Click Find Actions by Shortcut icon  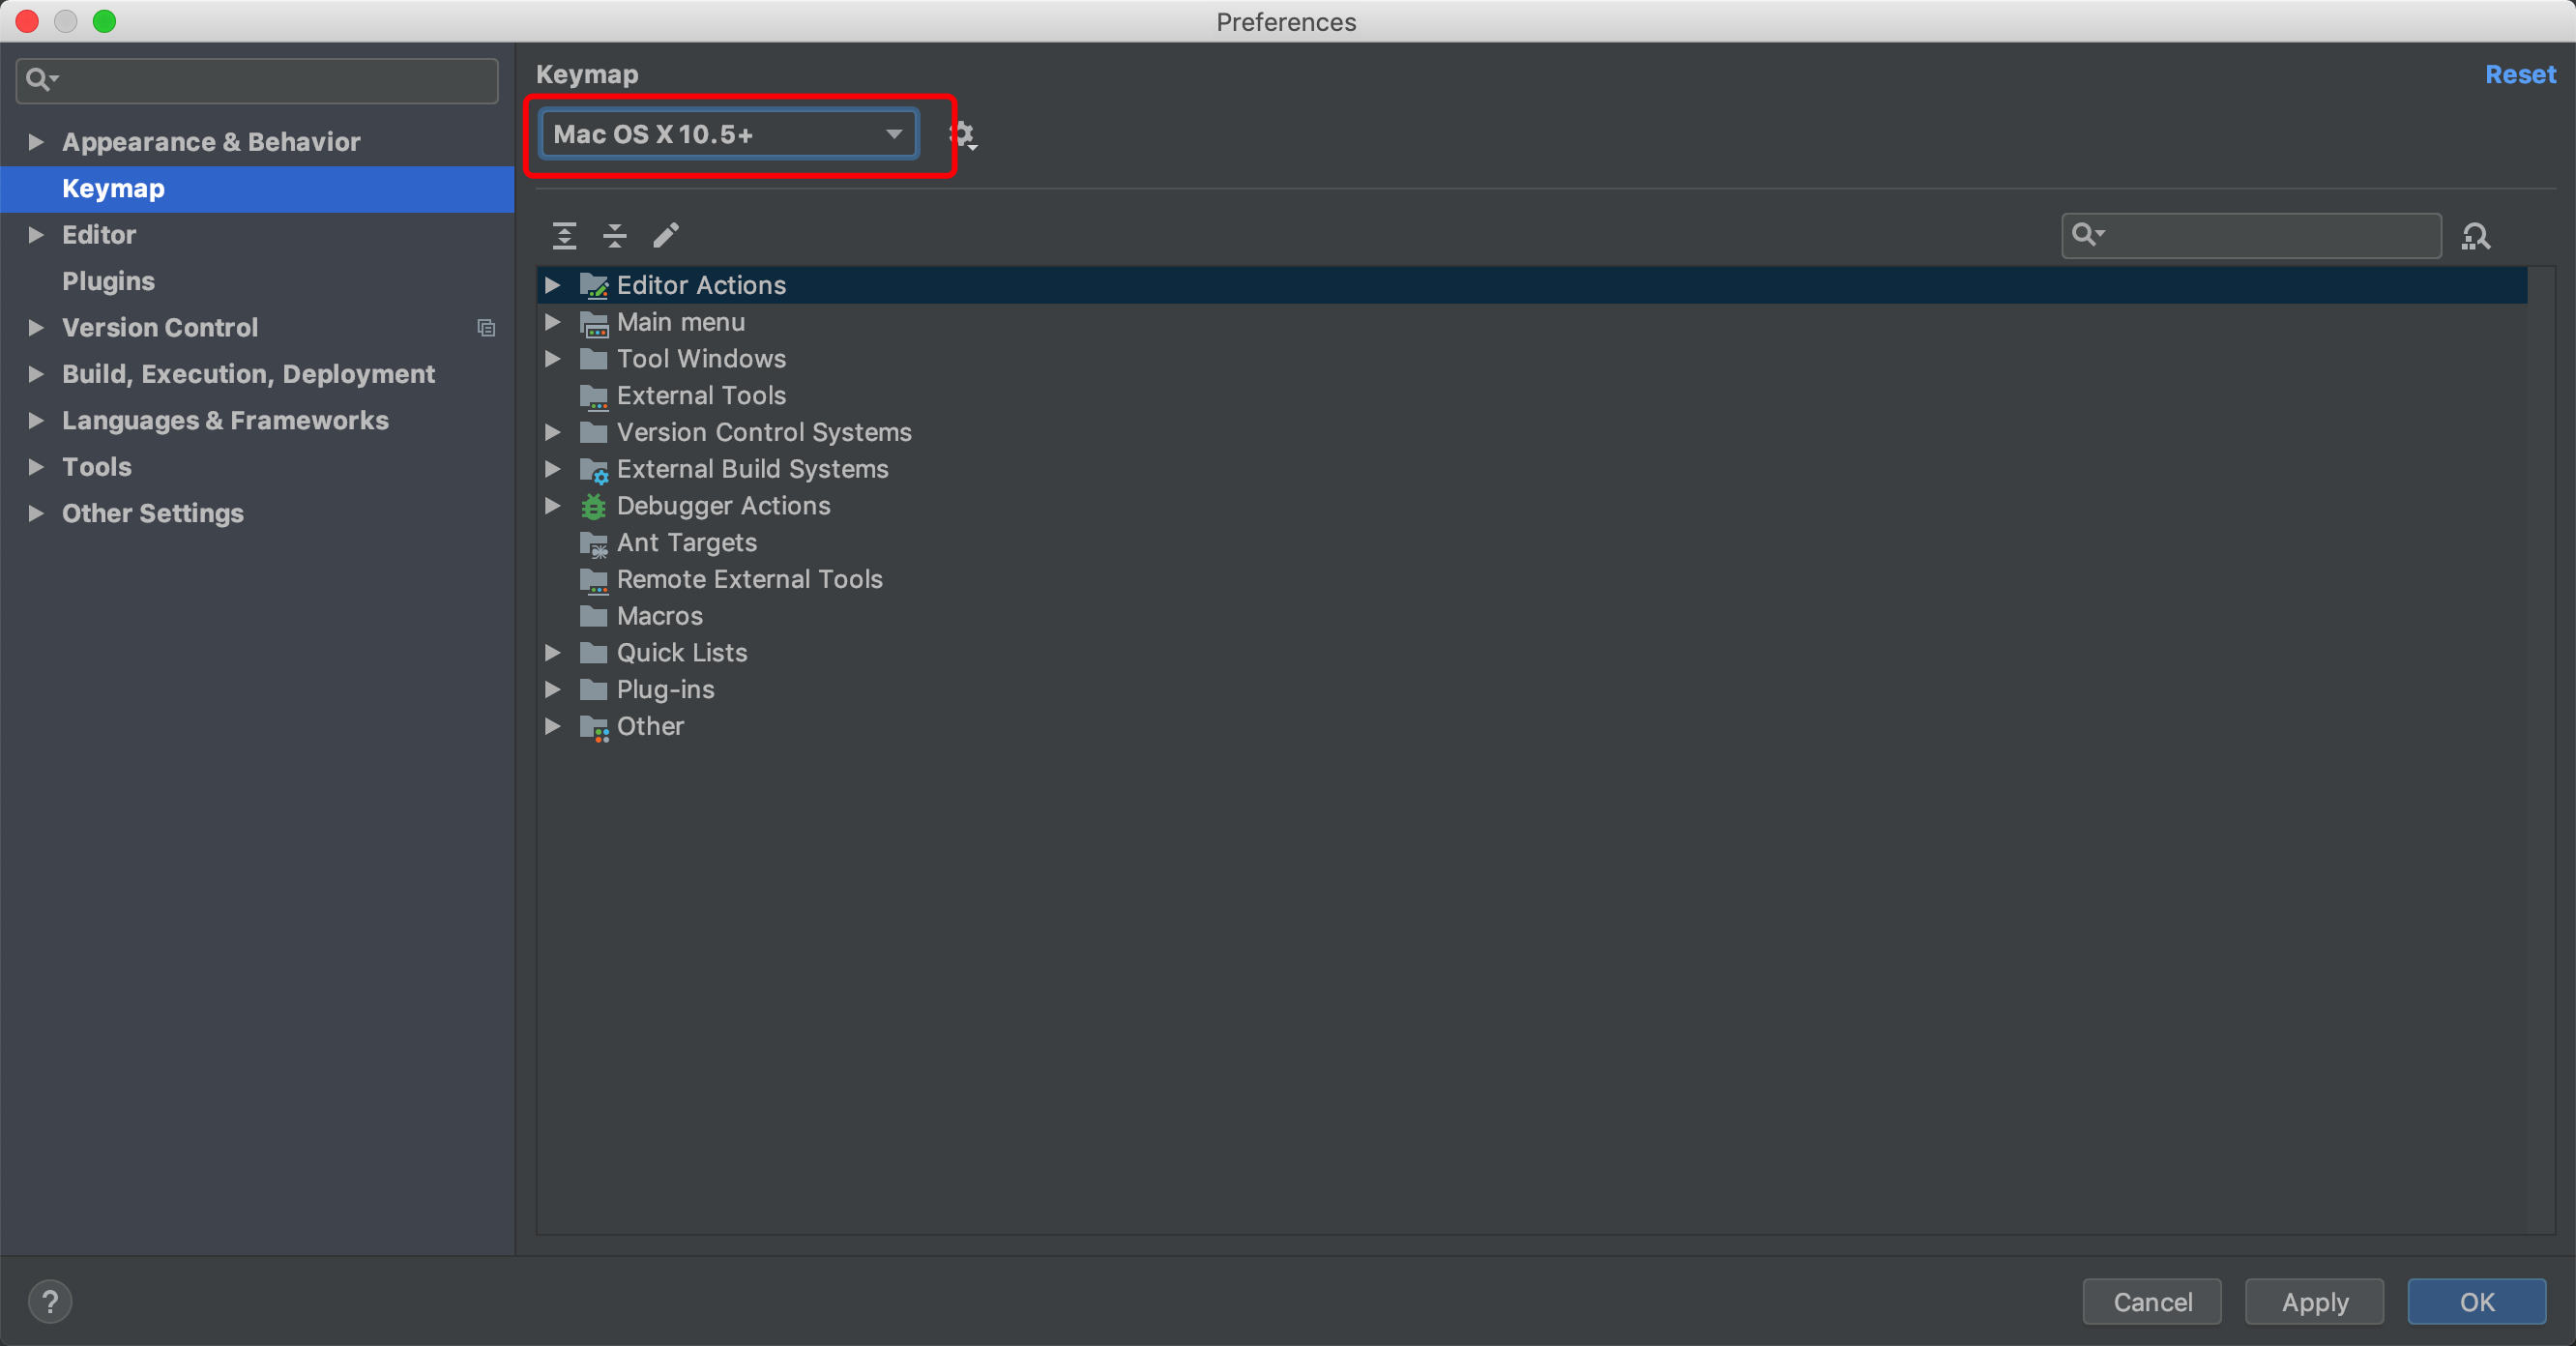(x=2476, y=236)
